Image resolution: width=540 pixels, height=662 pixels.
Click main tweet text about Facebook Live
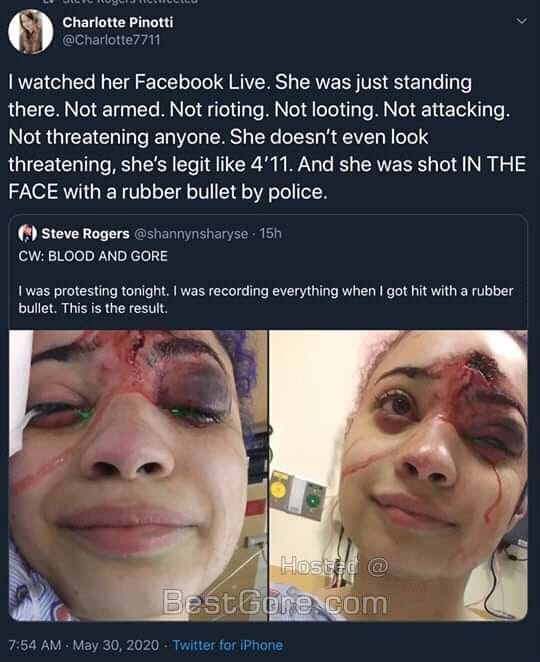point(267,137)
